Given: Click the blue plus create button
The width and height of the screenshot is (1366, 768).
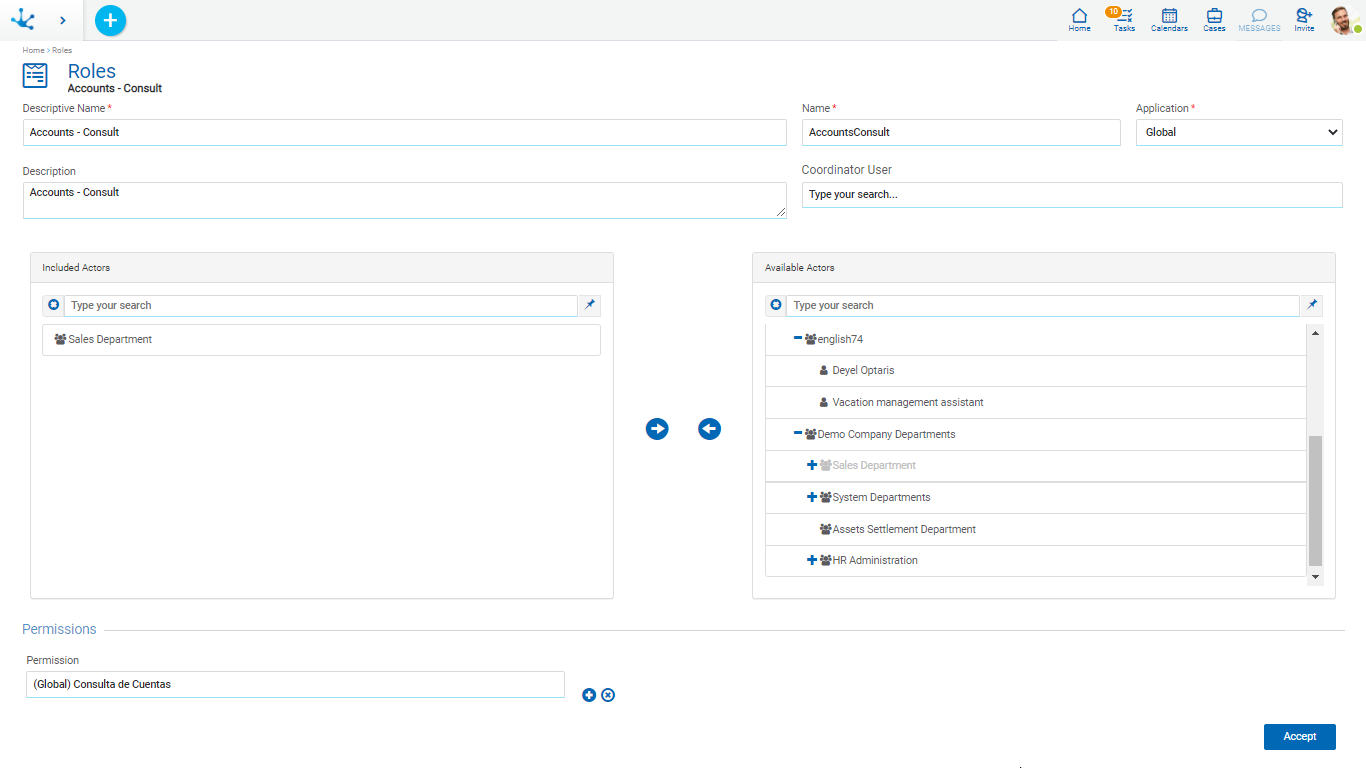Looking at the screenshot, I should (110, 20).
